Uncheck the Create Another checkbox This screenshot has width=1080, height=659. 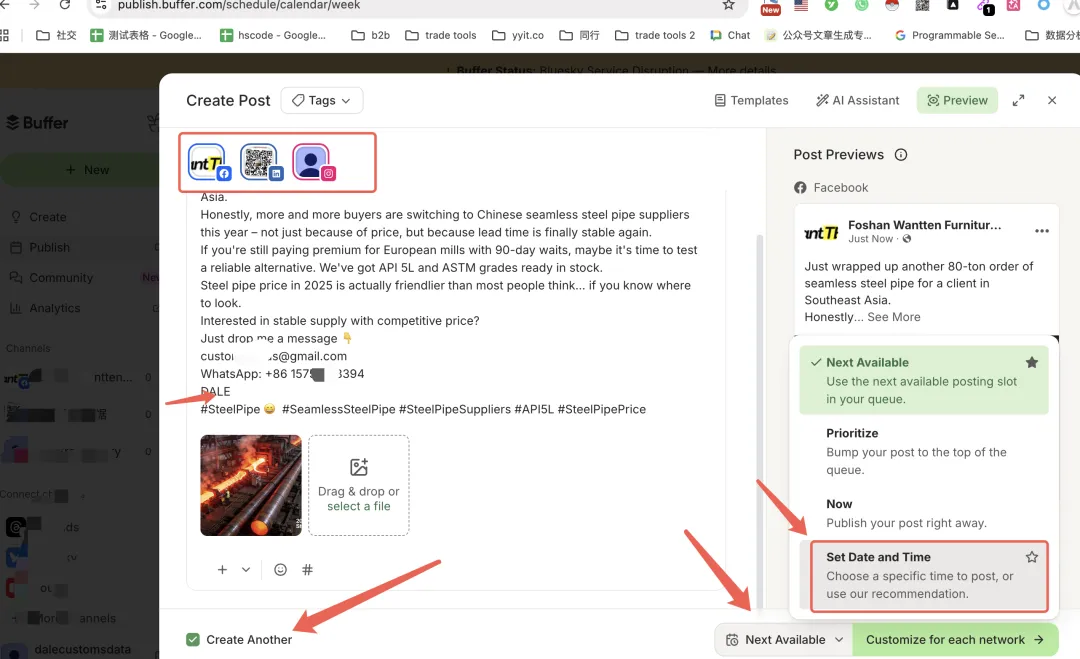click(193, 640)
